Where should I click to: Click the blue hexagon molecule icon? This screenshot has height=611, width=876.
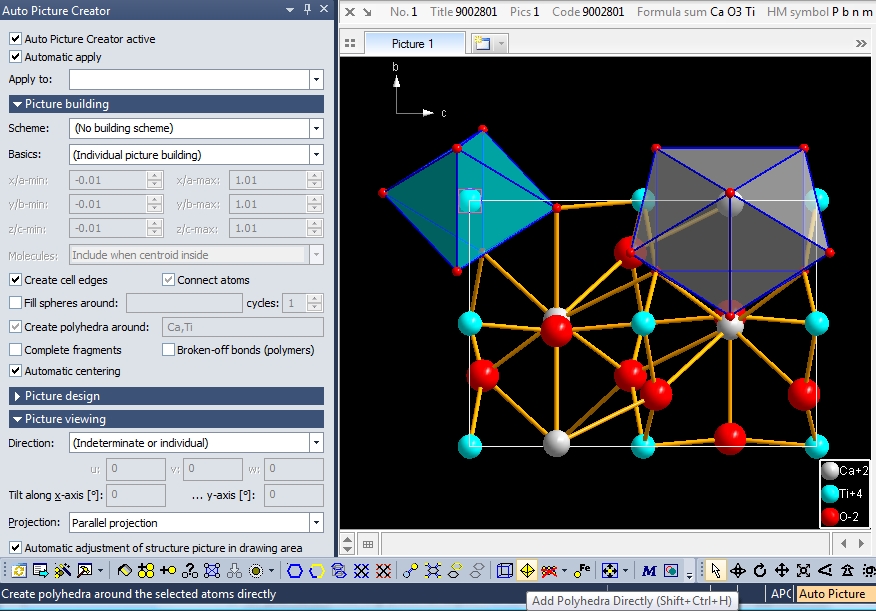295,571
